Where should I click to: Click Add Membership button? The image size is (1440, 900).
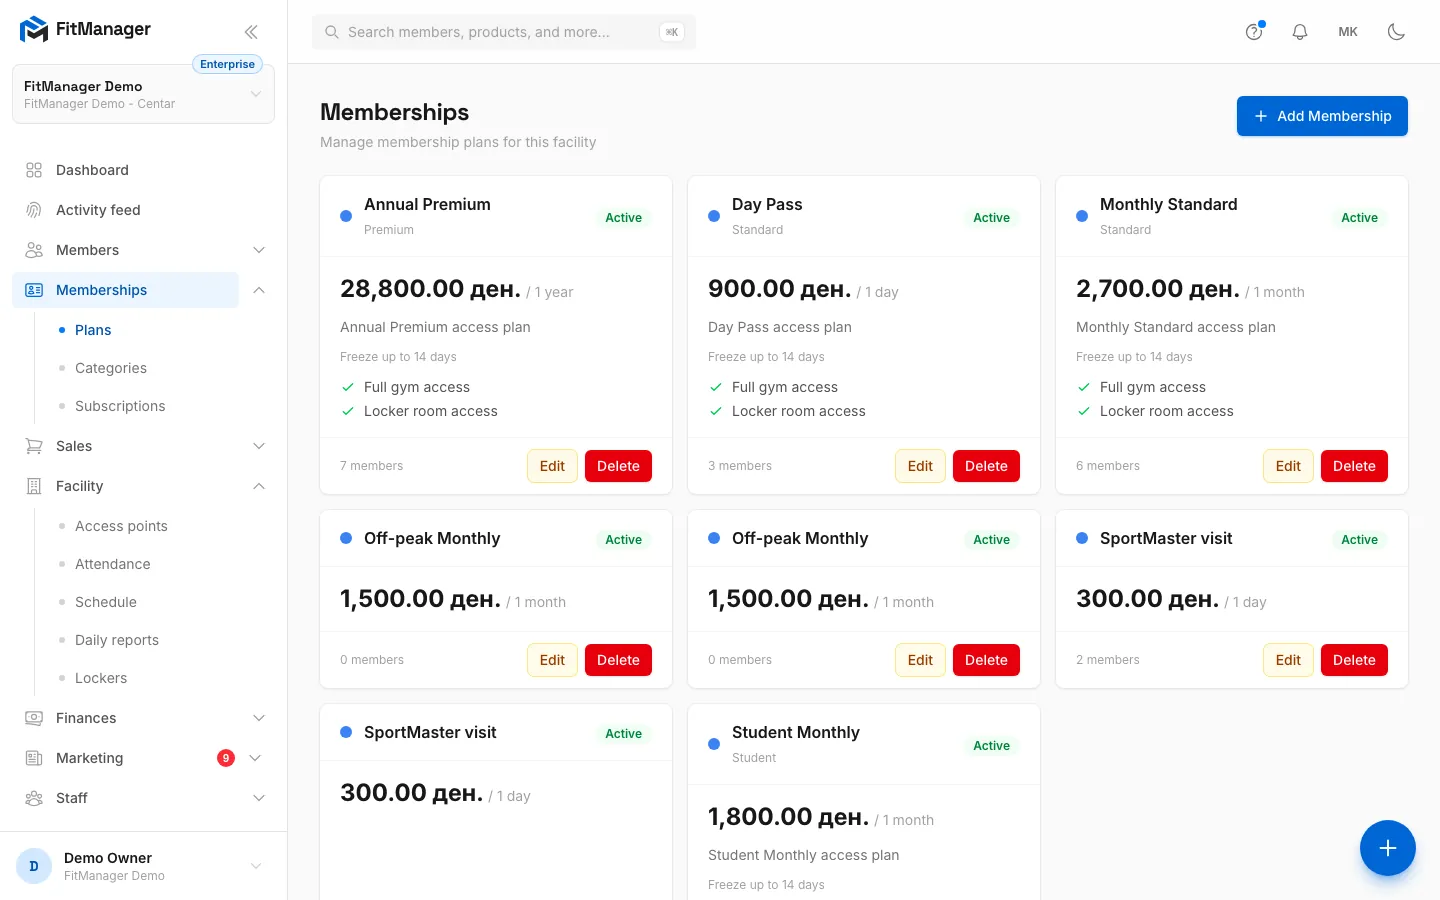click(x=1322, y=116)
